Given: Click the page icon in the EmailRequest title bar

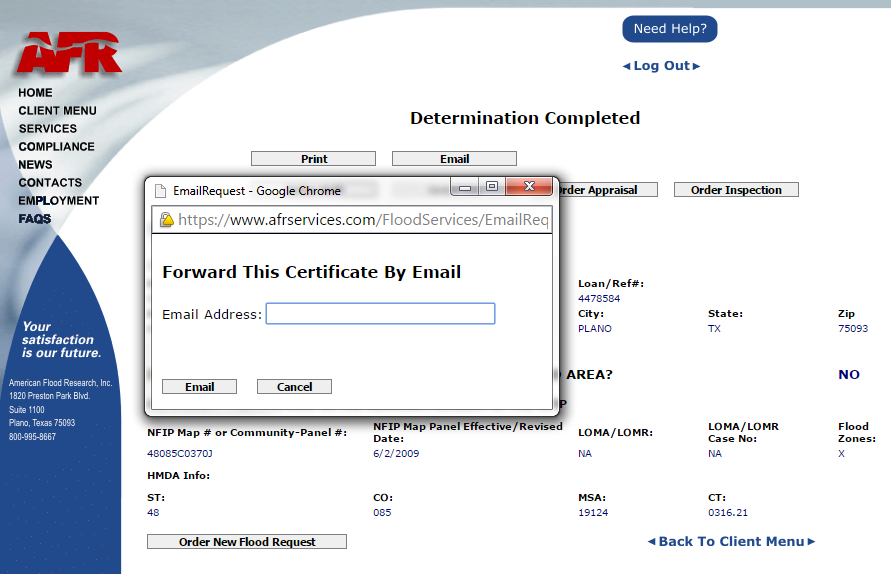Looking at the screenshot, I should (160, 190).
